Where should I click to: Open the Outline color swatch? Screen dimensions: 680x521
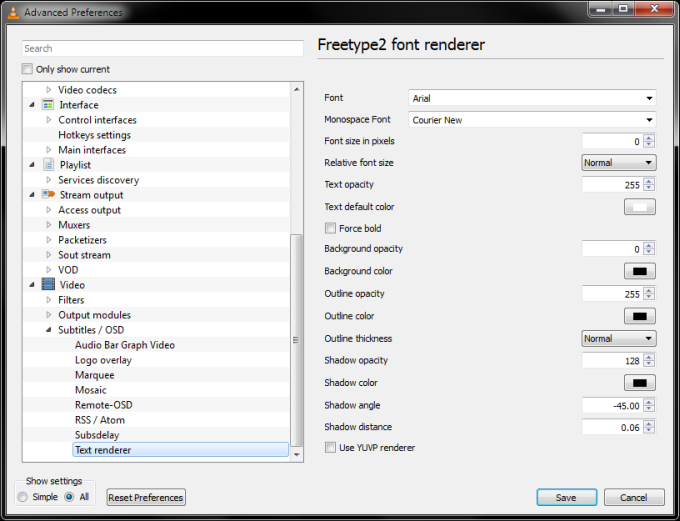coord(640,316)
